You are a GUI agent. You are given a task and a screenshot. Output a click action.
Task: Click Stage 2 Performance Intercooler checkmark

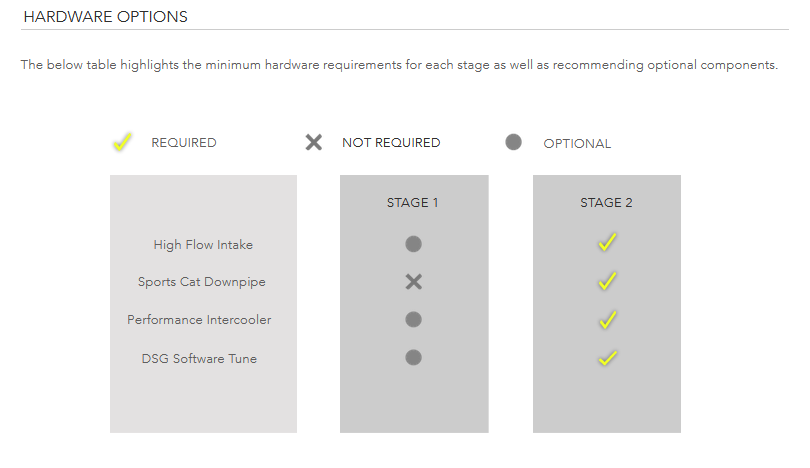pos(608,320)
